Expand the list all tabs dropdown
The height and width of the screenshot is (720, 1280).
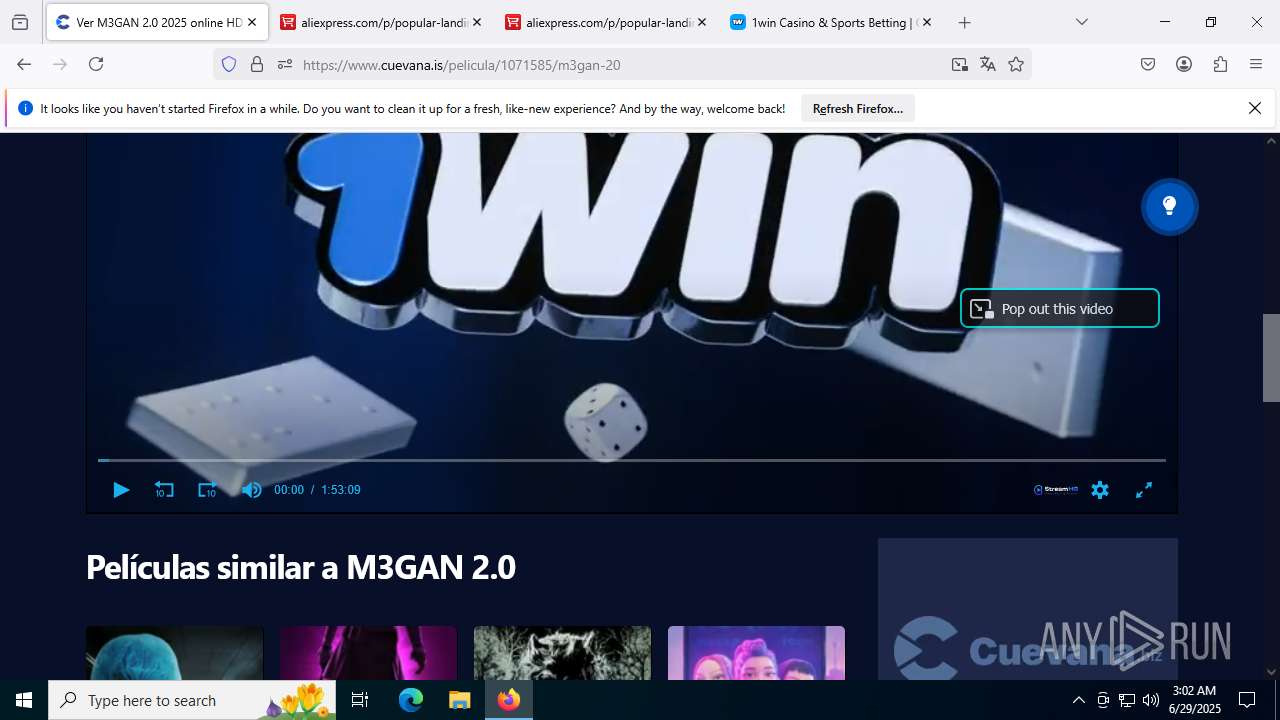1081,22
